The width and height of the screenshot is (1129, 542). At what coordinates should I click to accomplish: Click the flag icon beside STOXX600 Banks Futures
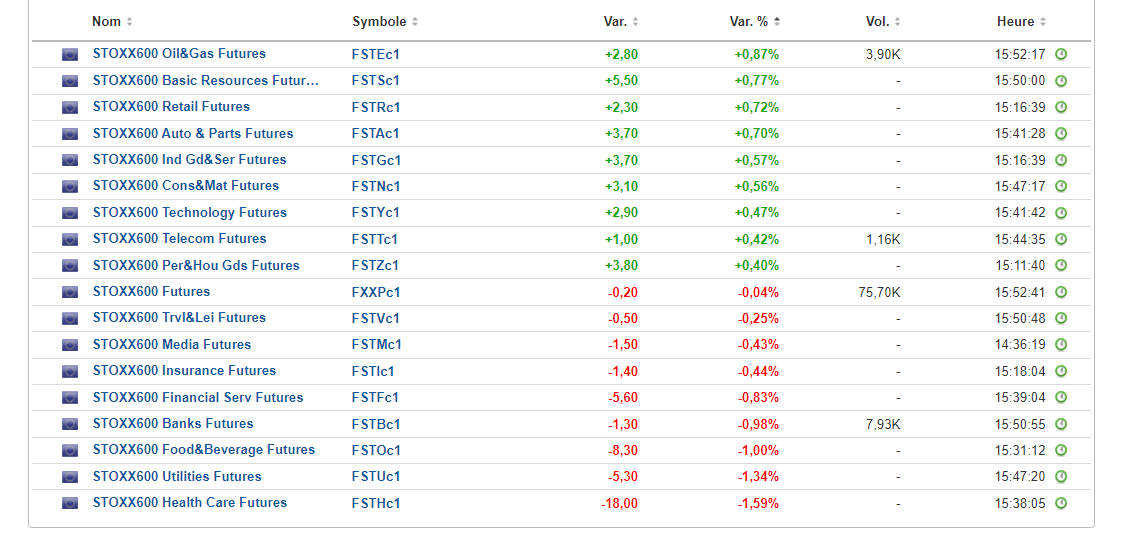pyautogui.click(x=70, y=424)
